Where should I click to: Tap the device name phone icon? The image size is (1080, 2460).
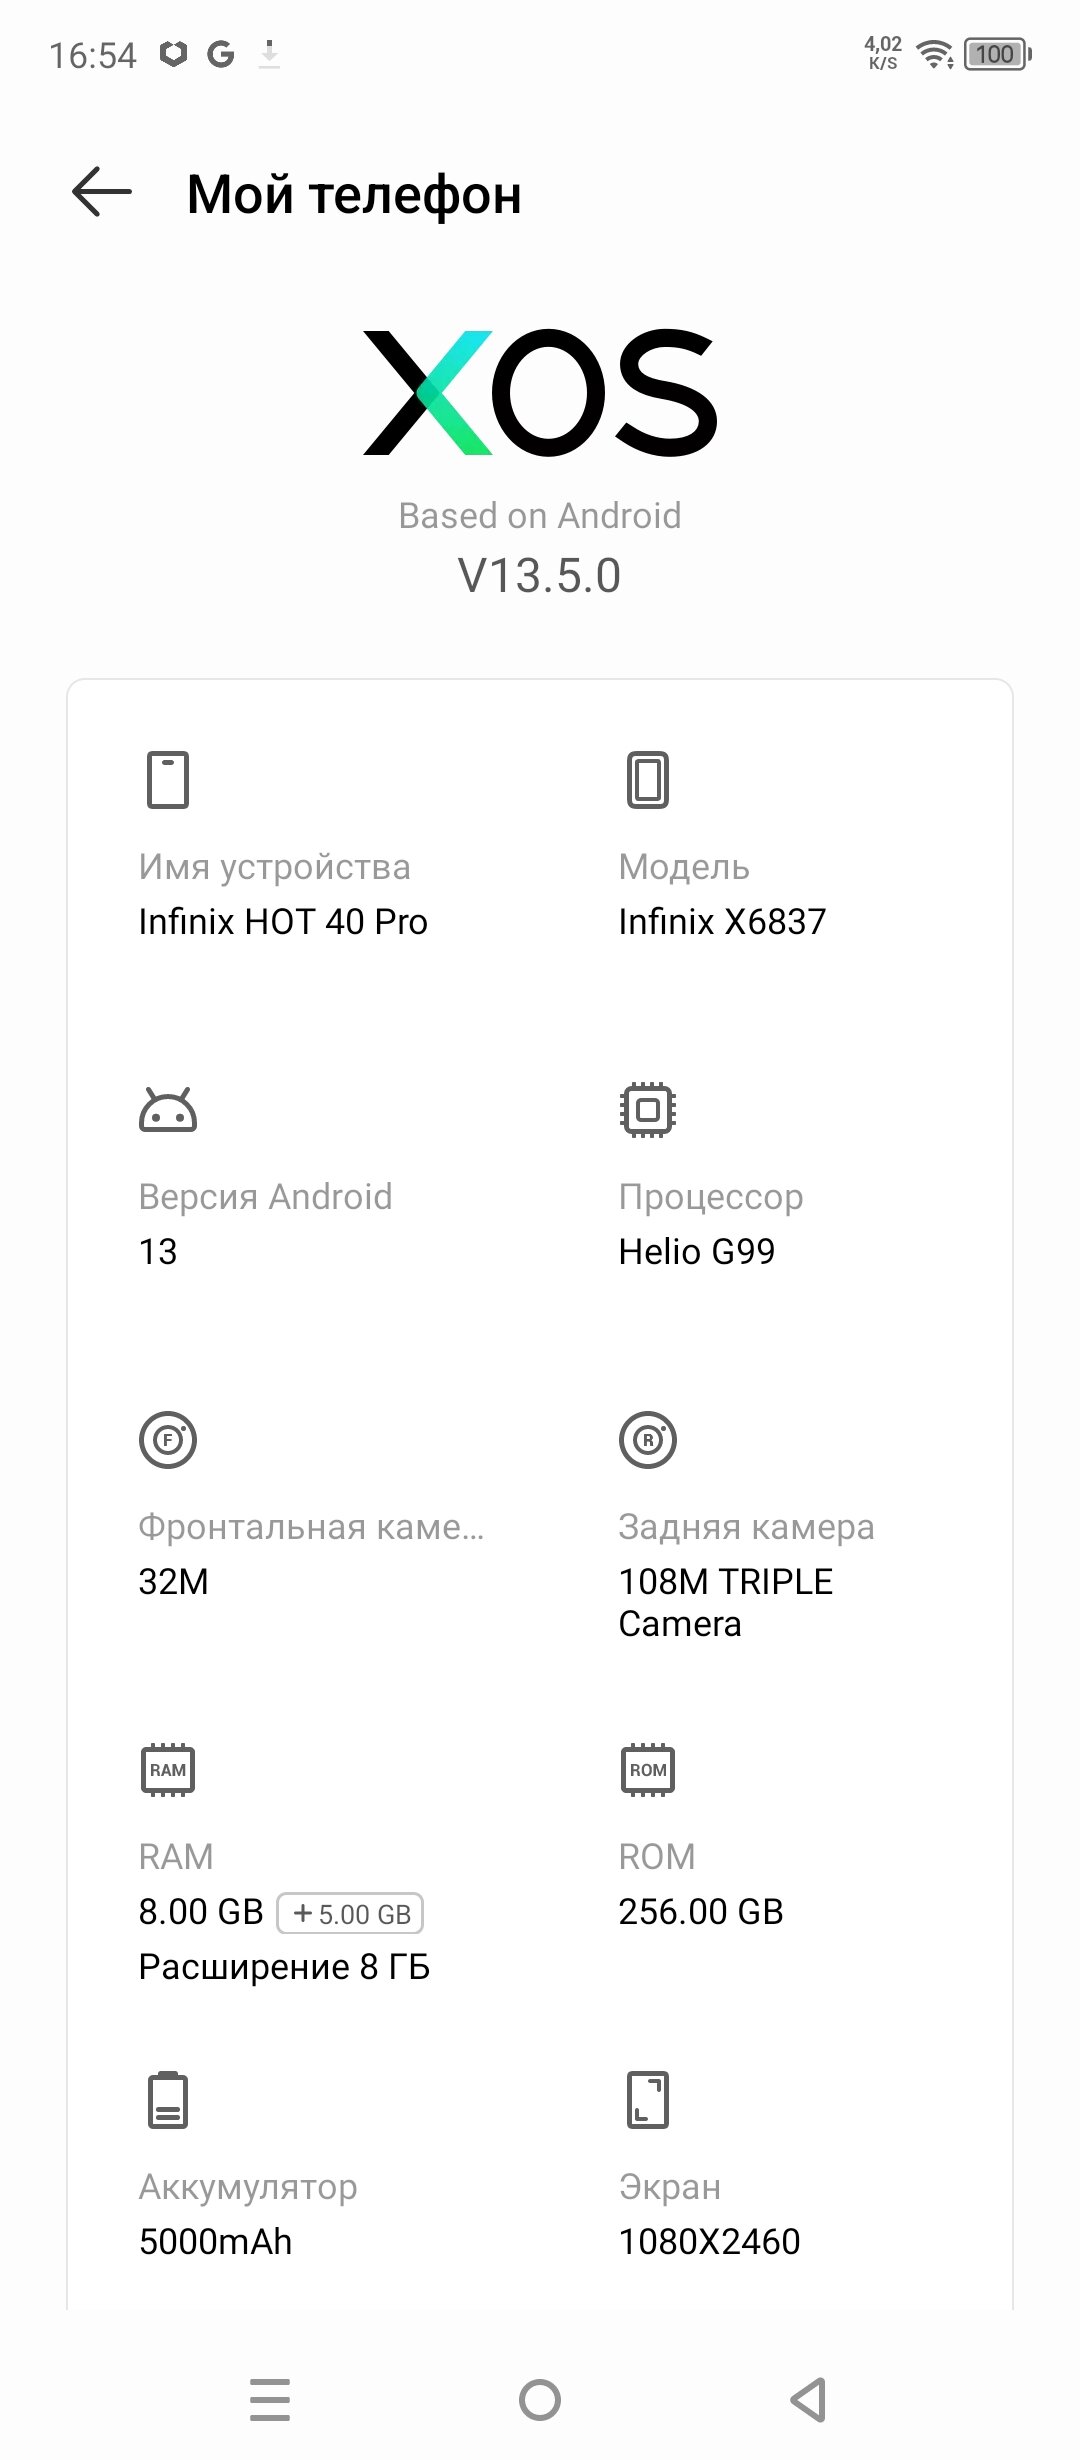click(x=168, y=779)
